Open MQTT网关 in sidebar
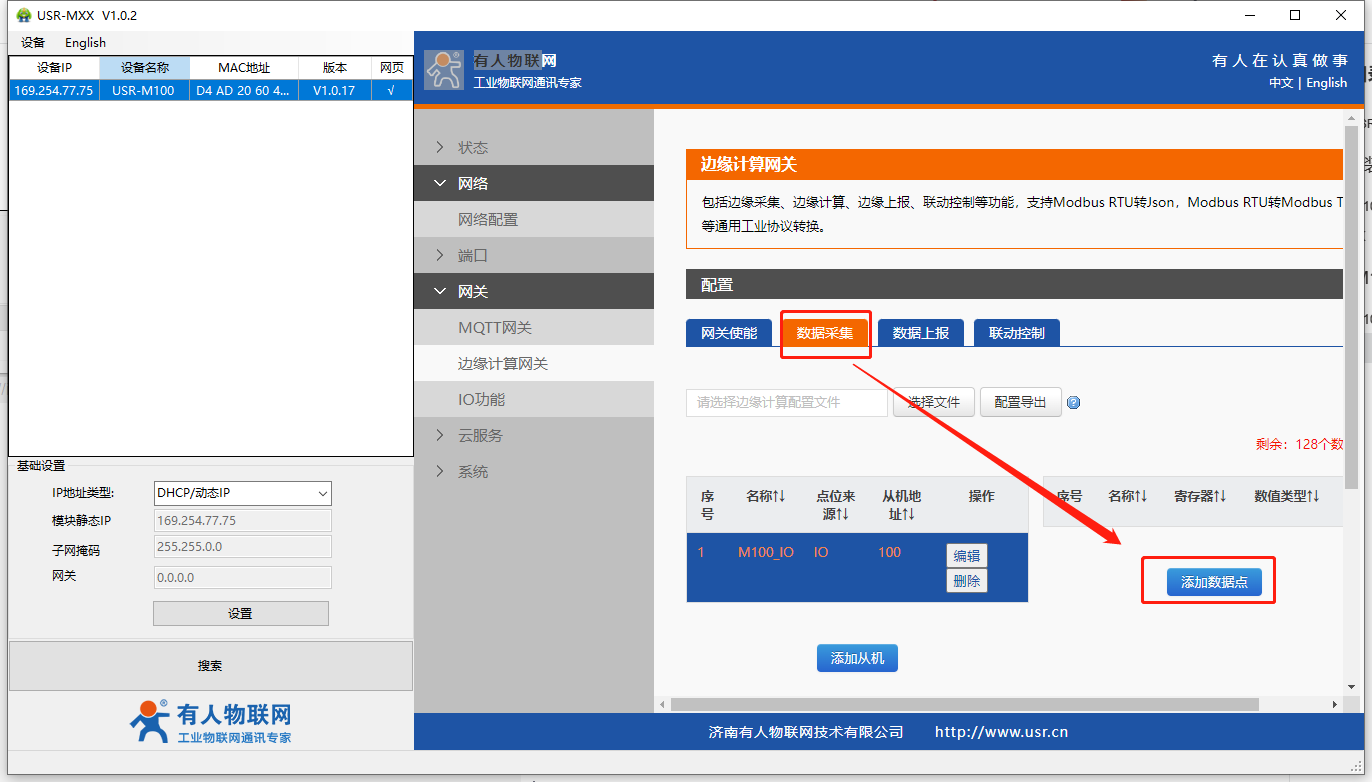This screenshot has height=782, width=1372. coord(534,327)
